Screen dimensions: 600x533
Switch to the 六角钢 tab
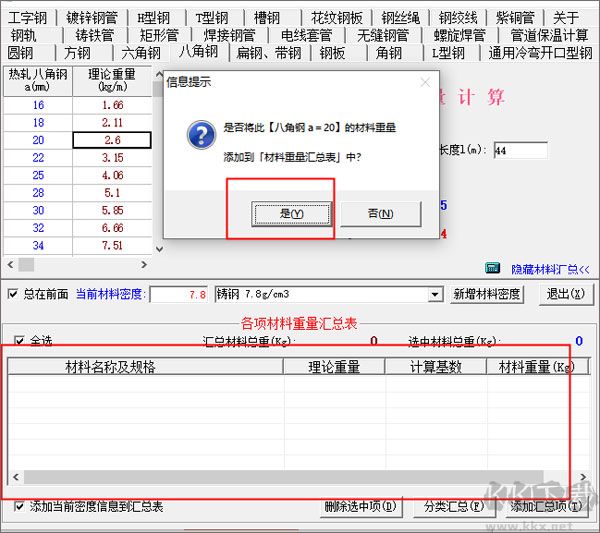tap(141, 53)
